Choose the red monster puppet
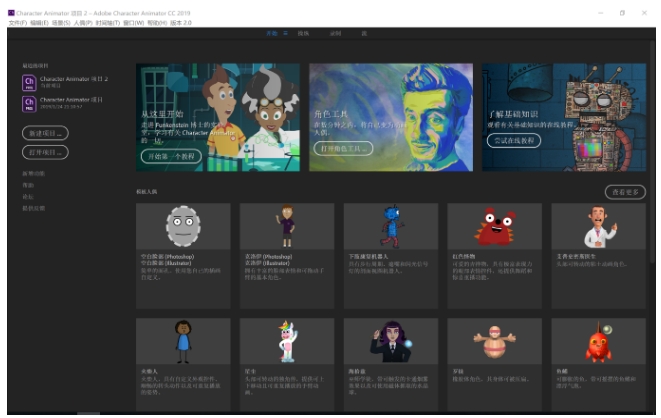Viewport: 661px width, 418px height. [494, 226]
